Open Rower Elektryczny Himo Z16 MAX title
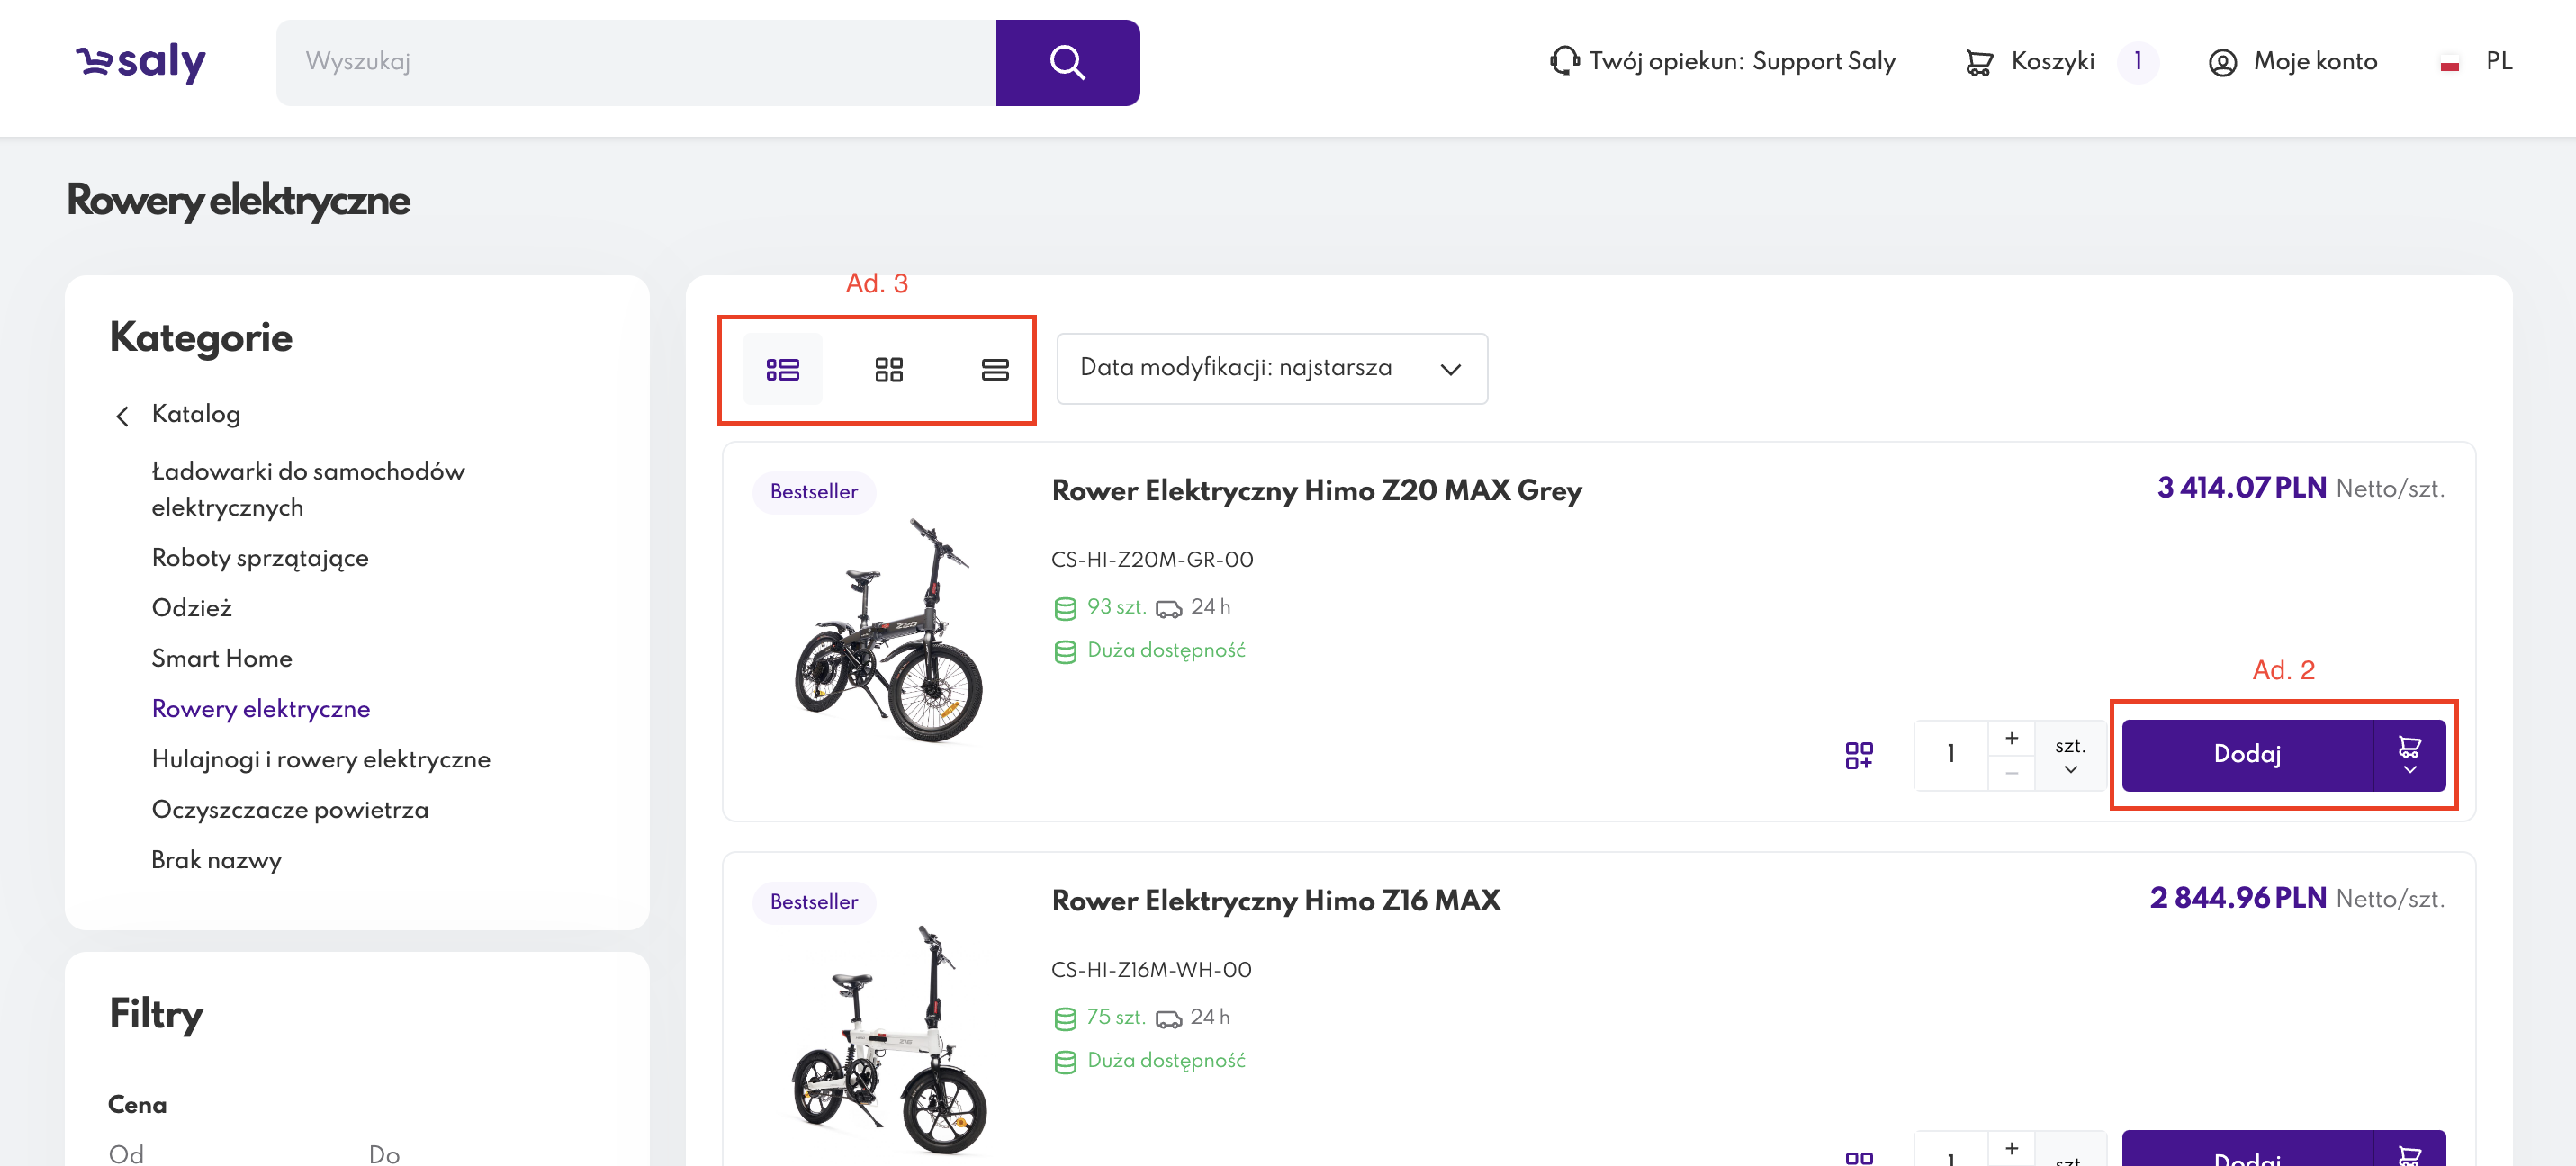 pyautogui.click(x=1275, y=900)
